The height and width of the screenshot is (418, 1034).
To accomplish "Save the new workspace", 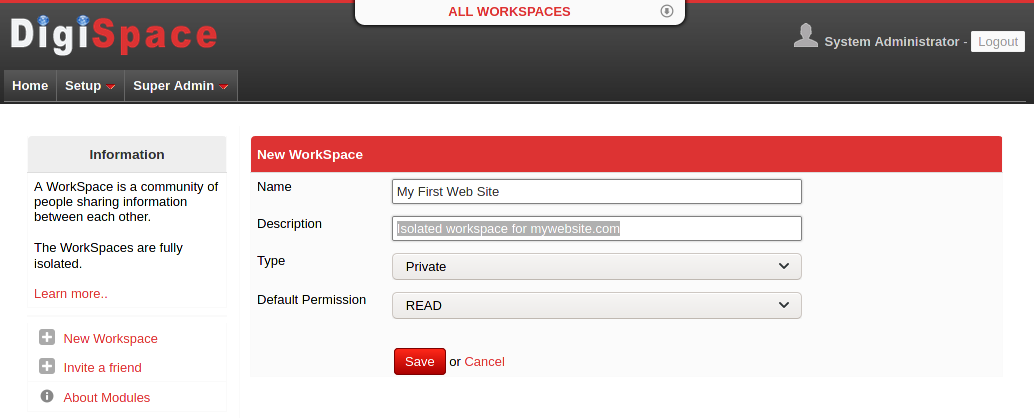I will point(420,361).
